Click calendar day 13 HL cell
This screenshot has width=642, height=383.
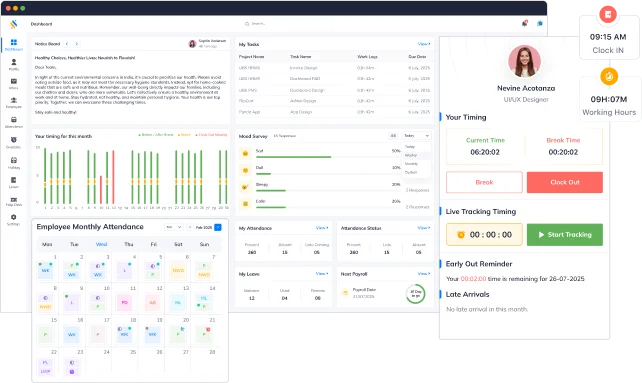click(x=178, y=302)
